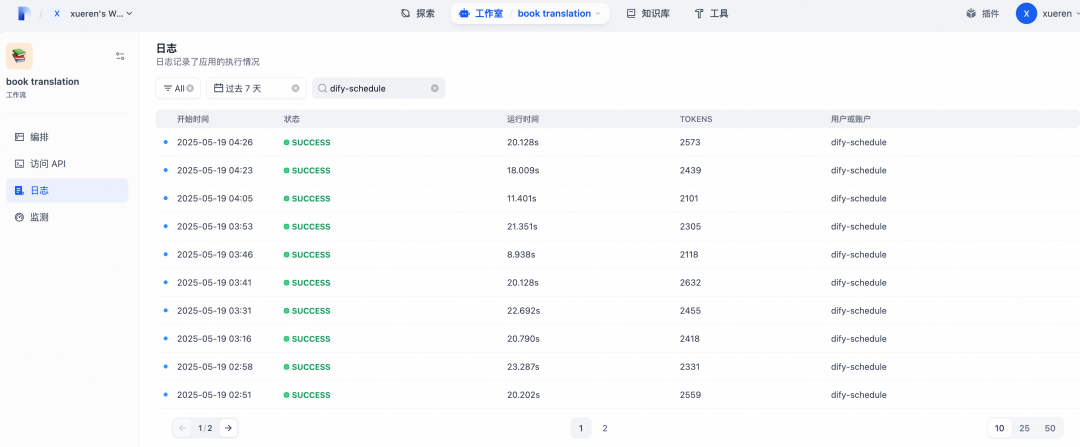1080x447 pixels.
Task: Select page number 2
Action: pyautogui.click(x=605, y=428)
